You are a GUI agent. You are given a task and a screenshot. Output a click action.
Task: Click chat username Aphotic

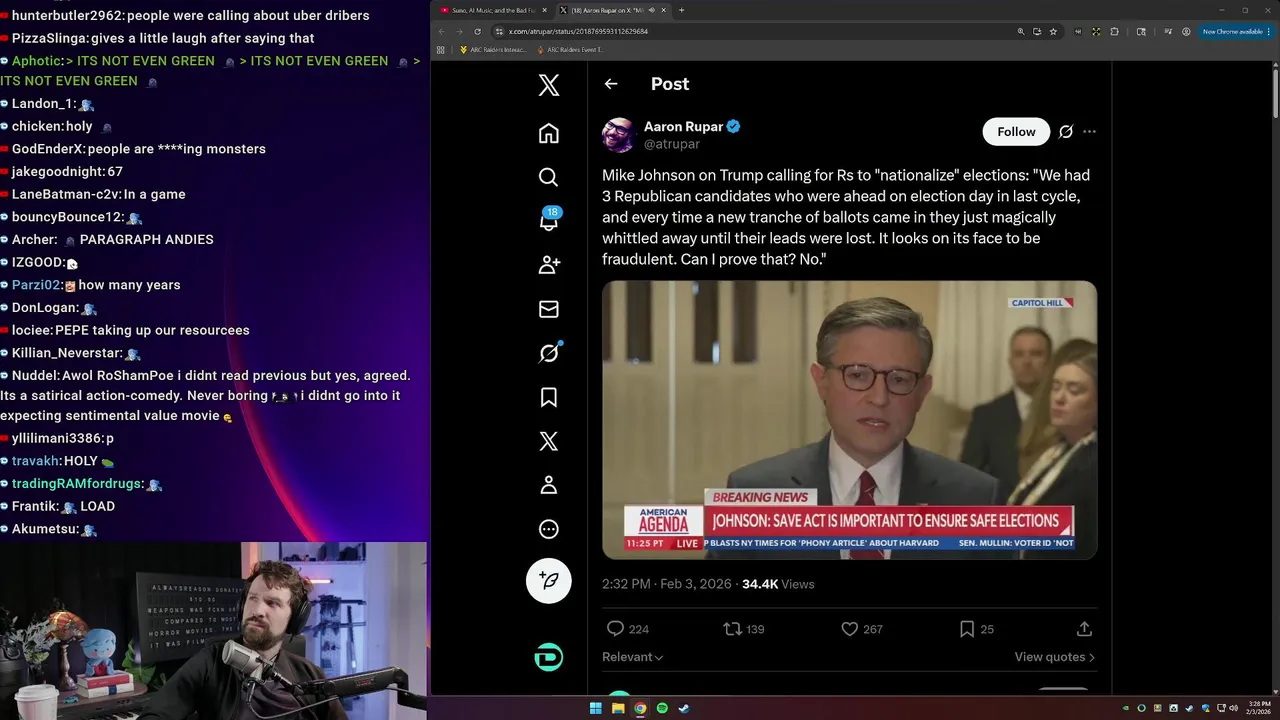tap(37, 61)
